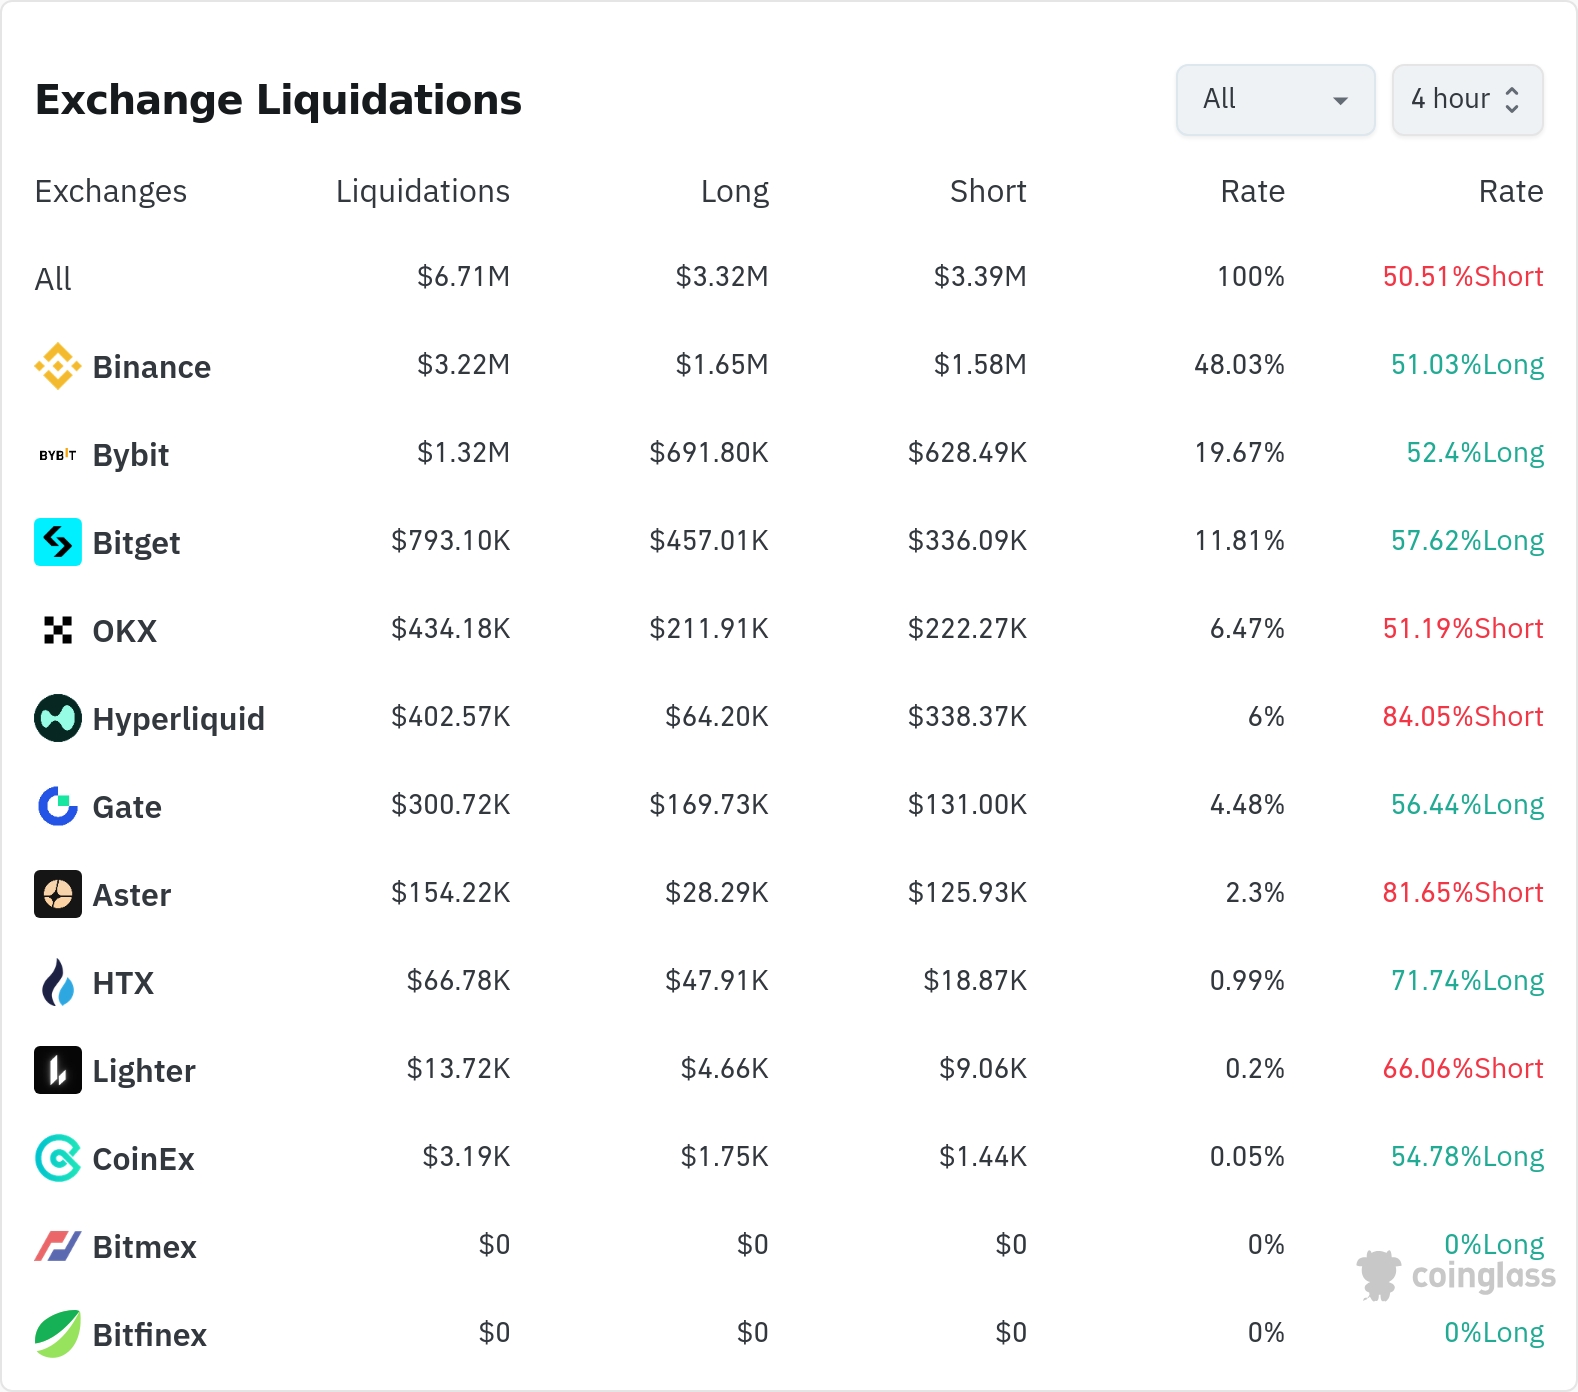The image size is (1578, 1392).
Task: Sort by the Short column header
Action: [x=987, y=191]
